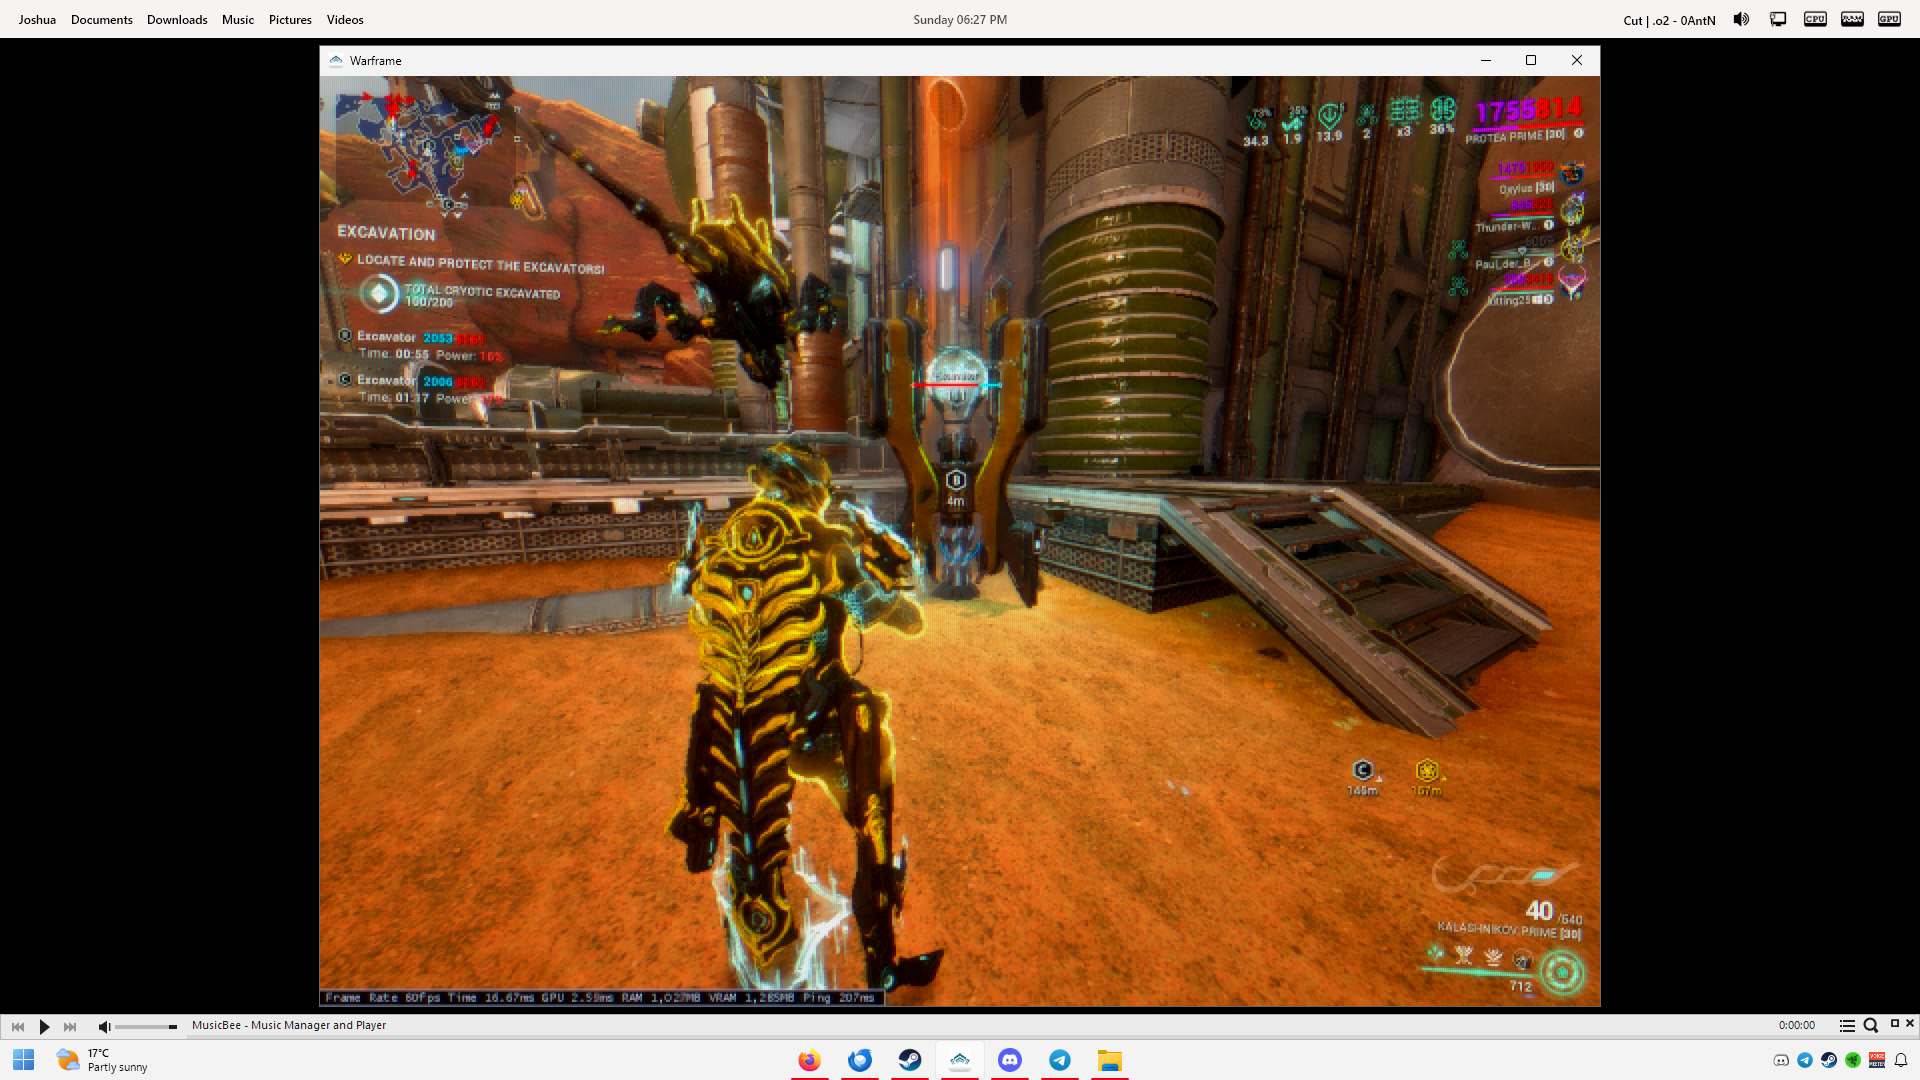Click the Total Cryotic Excavated progress icon
This screenshot has width=1920, height=1080.
tap(379, 294)
